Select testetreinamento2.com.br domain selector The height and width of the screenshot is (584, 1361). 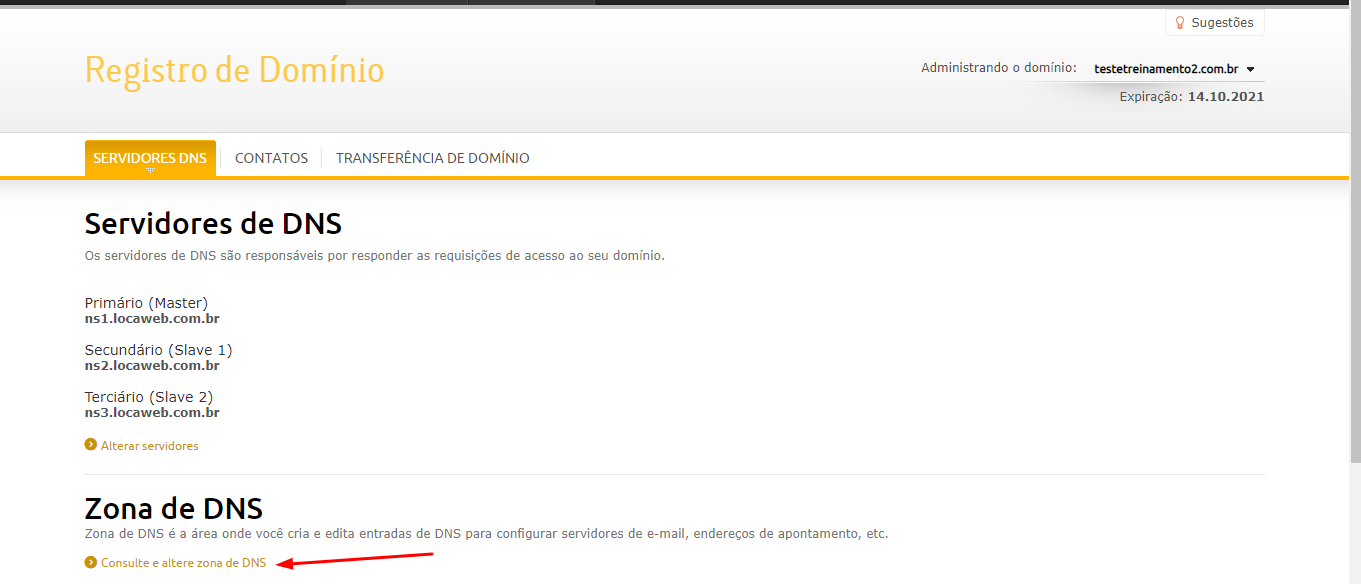(x=1174, y=69)
